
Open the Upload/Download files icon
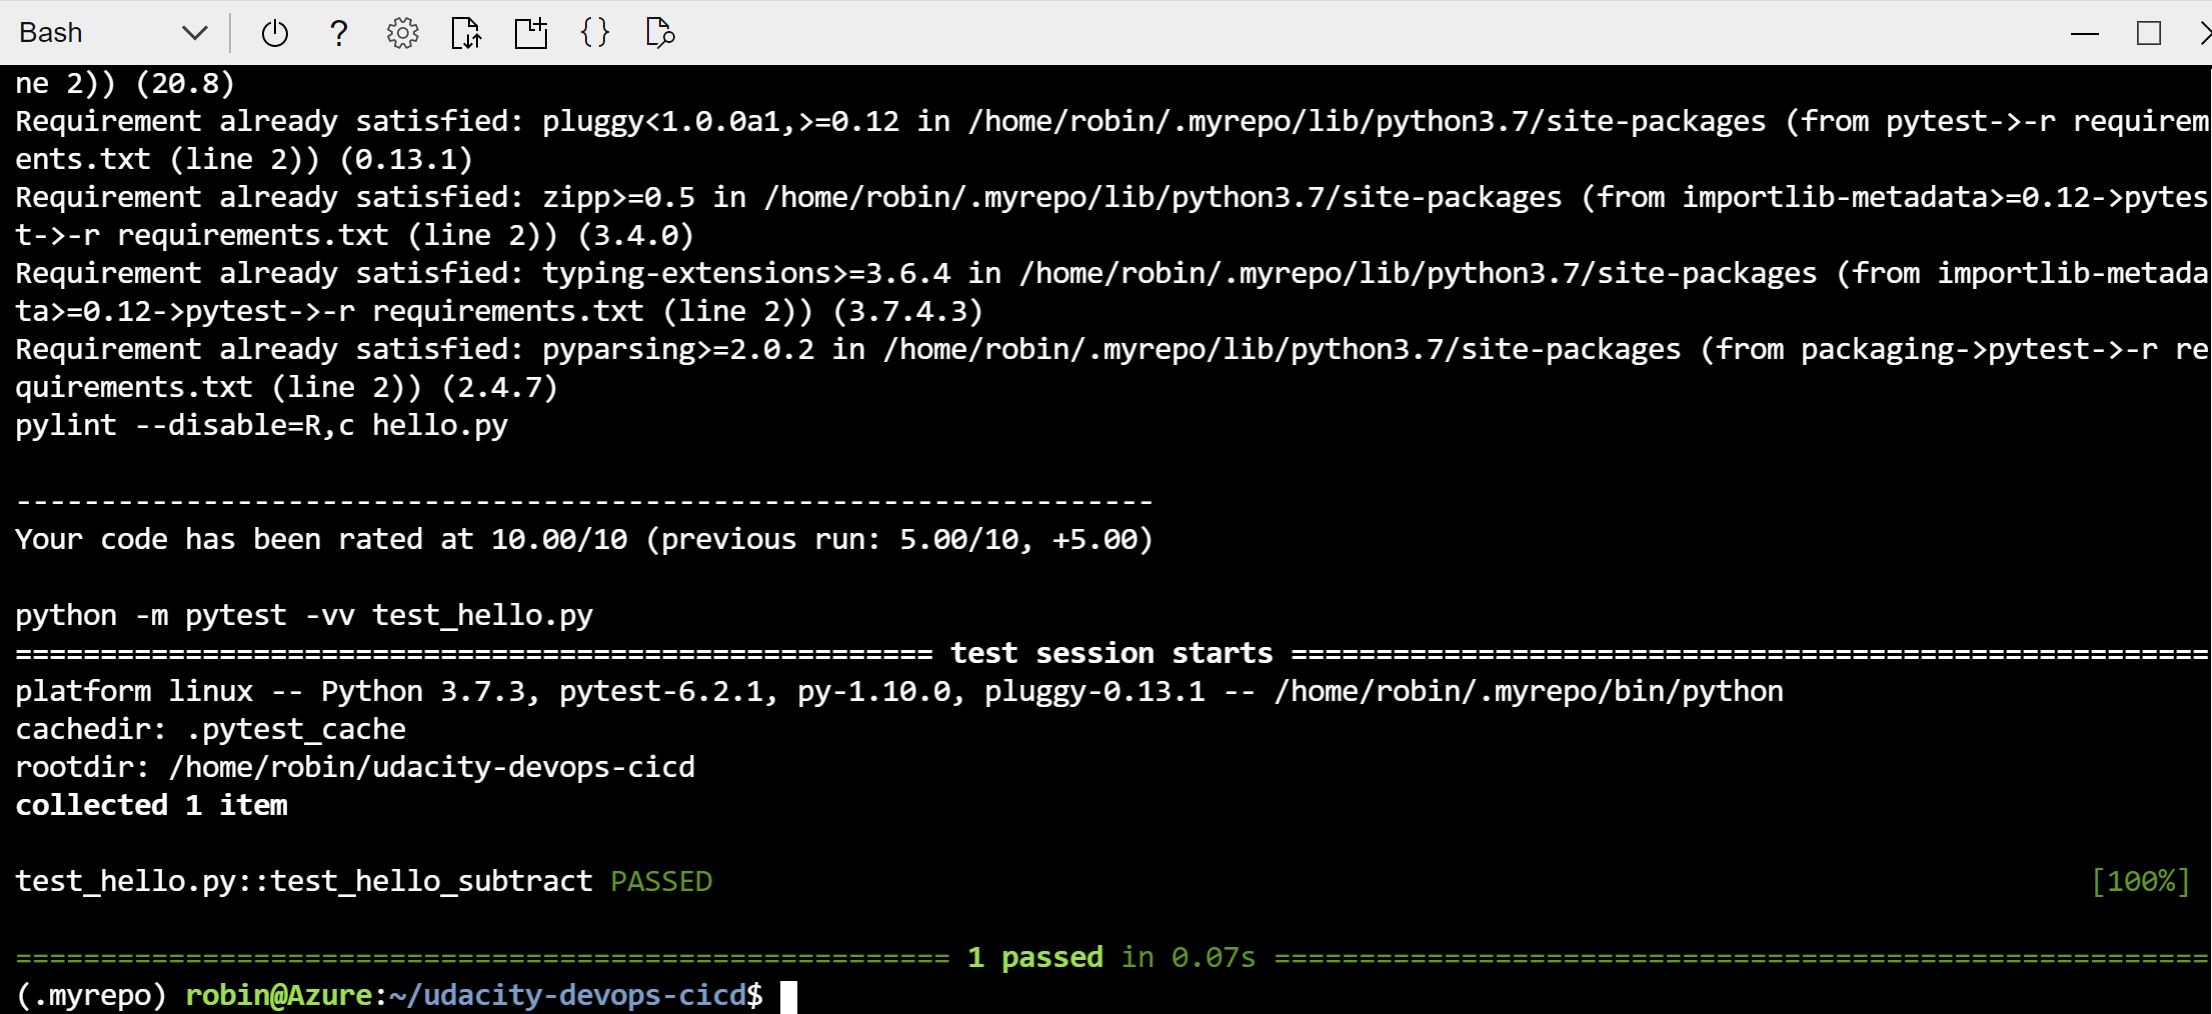coord(466,32)
